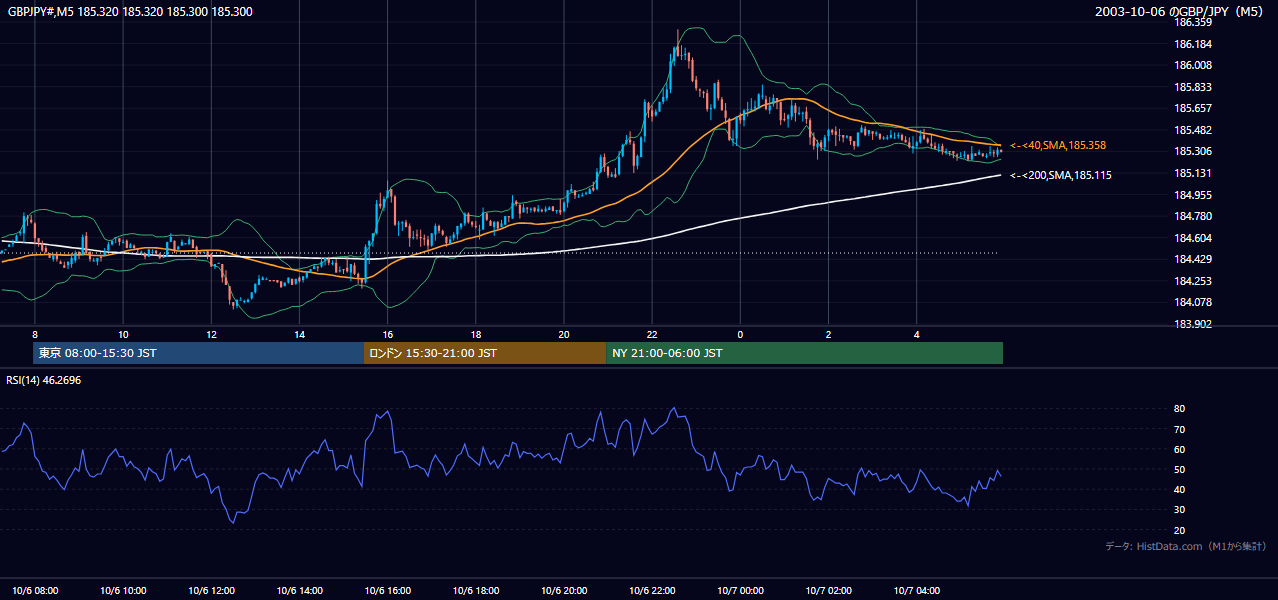Click the 184.604 price axis value

(1193, 238)
